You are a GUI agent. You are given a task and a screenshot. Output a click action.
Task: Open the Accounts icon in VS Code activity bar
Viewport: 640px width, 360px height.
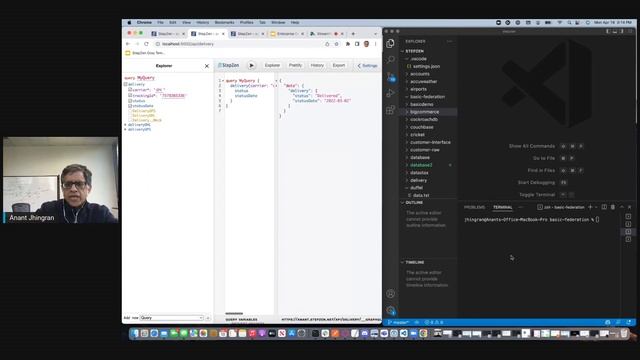(x=391, y=293)
